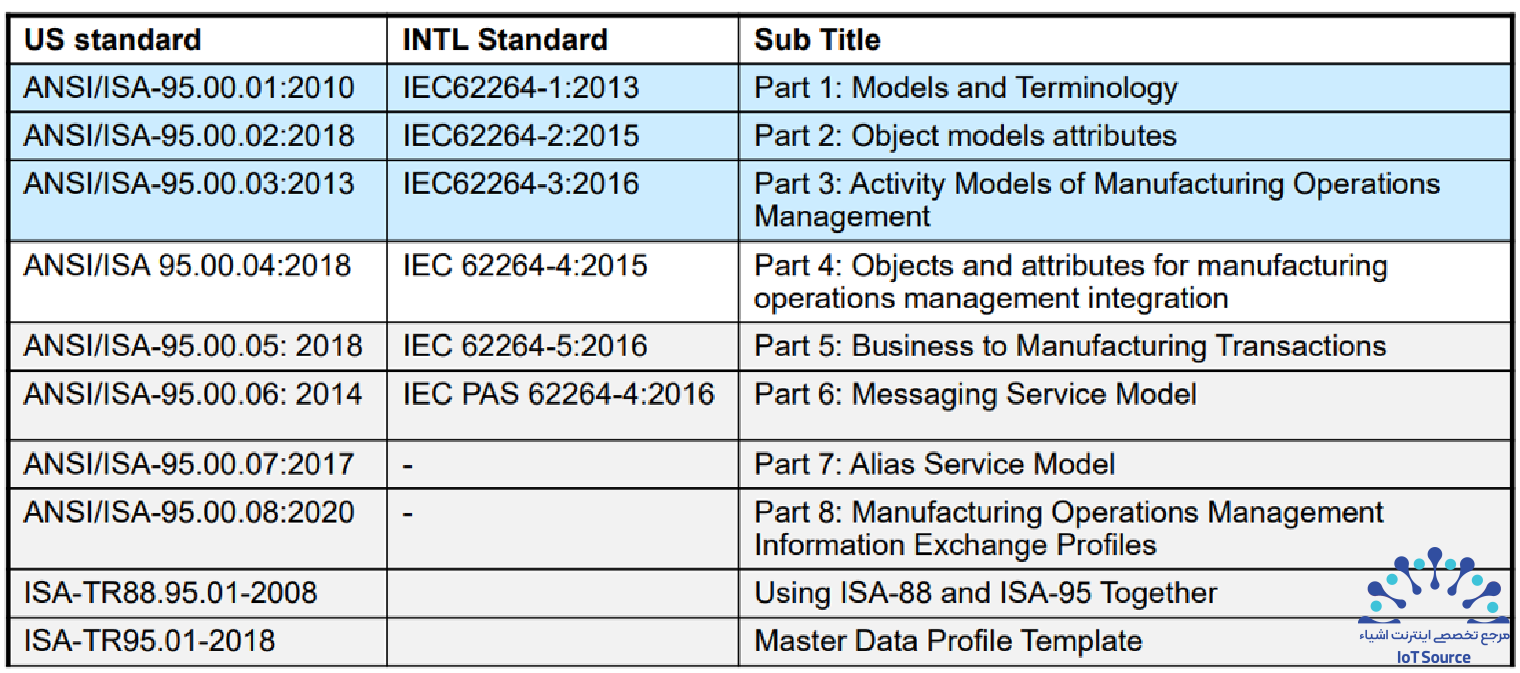This screenshot has width=1520, height=673.
Task: Select Part 5: Business to Manufacturing Transactions
Action: pos(1071,346)
